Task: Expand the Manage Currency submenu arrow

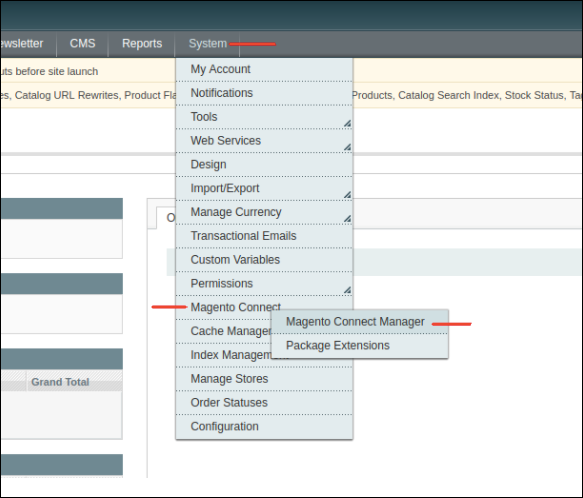Action: pos(347,218)
